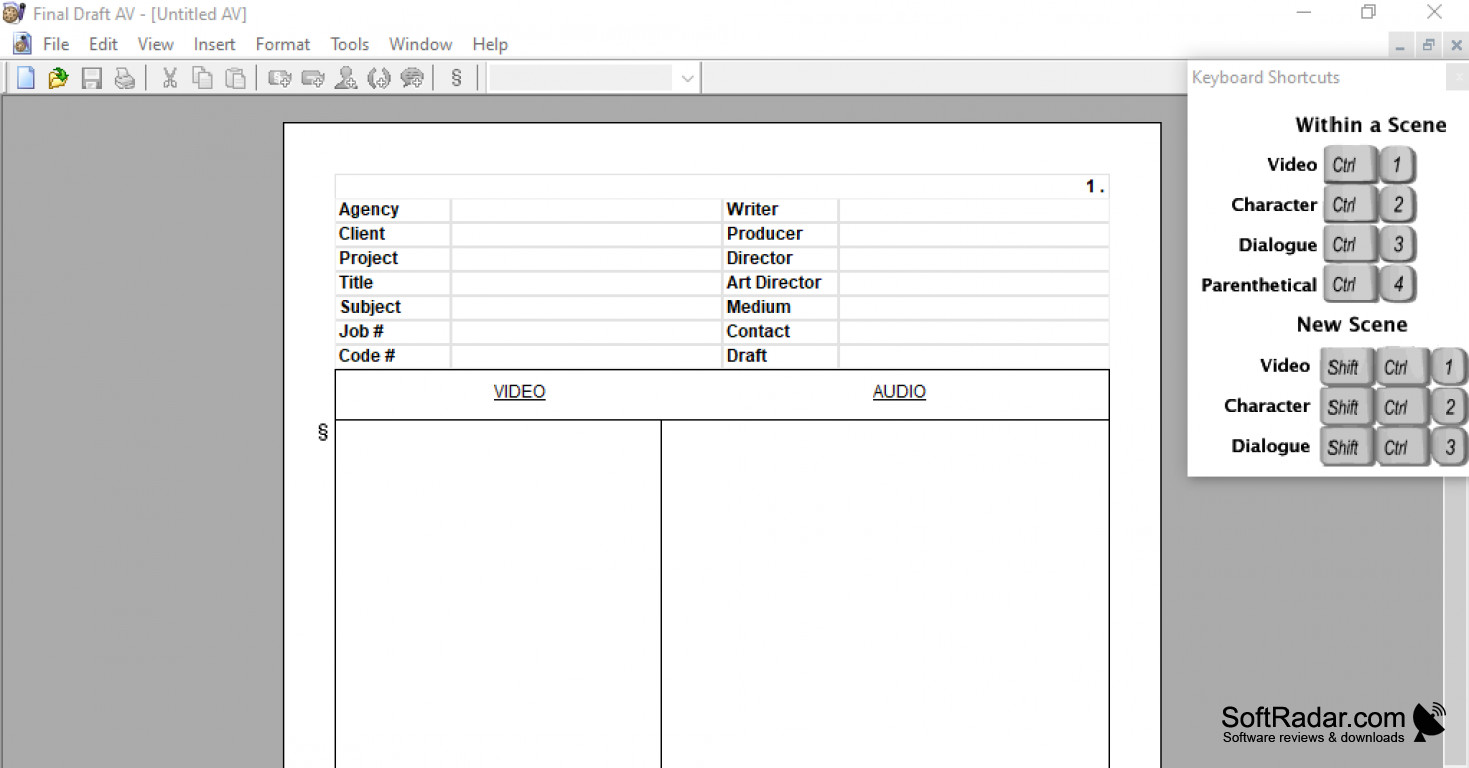Click the Art Director input field
This screenshot has width=1469, height=768.
pyautogui.click(x=974, y=283)
